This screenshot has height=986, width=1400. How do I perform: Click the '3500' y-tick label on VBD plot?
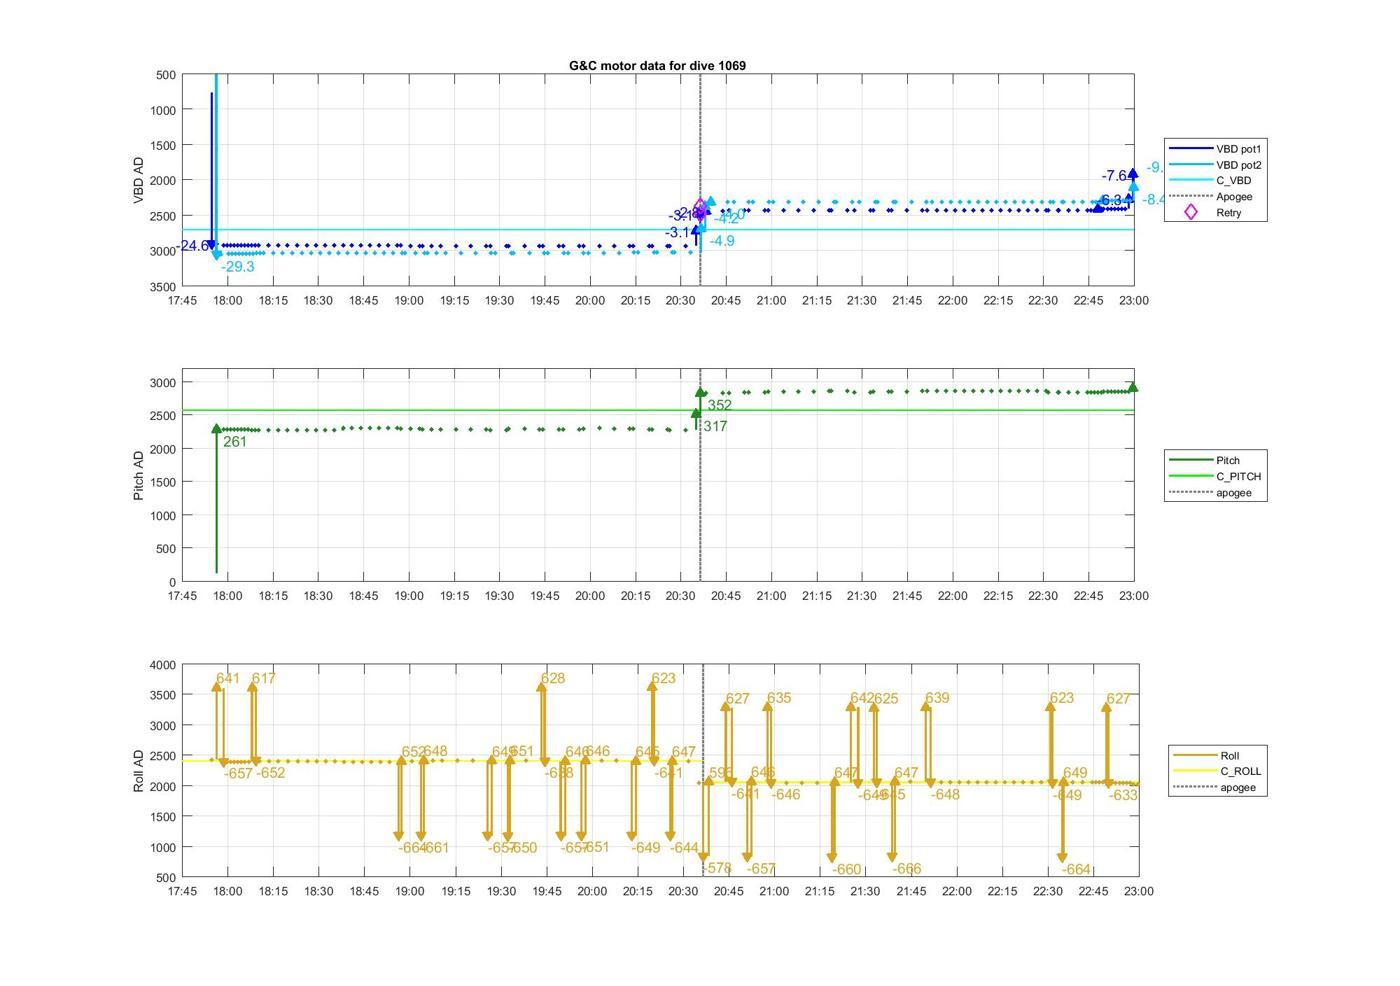coord(163,286)
